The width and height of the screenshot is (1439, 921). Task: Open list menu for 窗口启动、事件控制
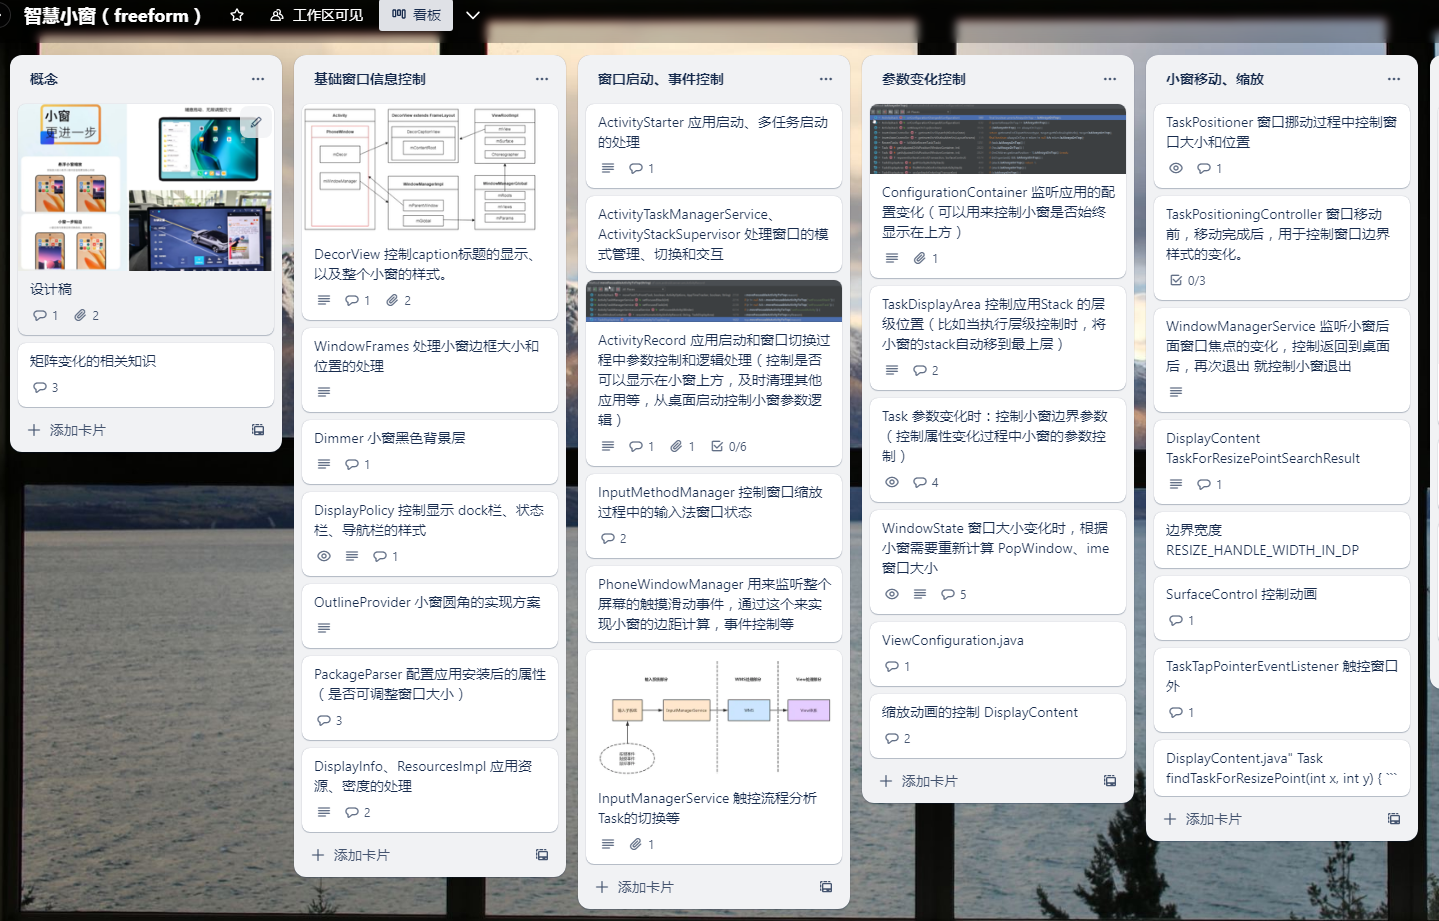(x=826, y=79)
